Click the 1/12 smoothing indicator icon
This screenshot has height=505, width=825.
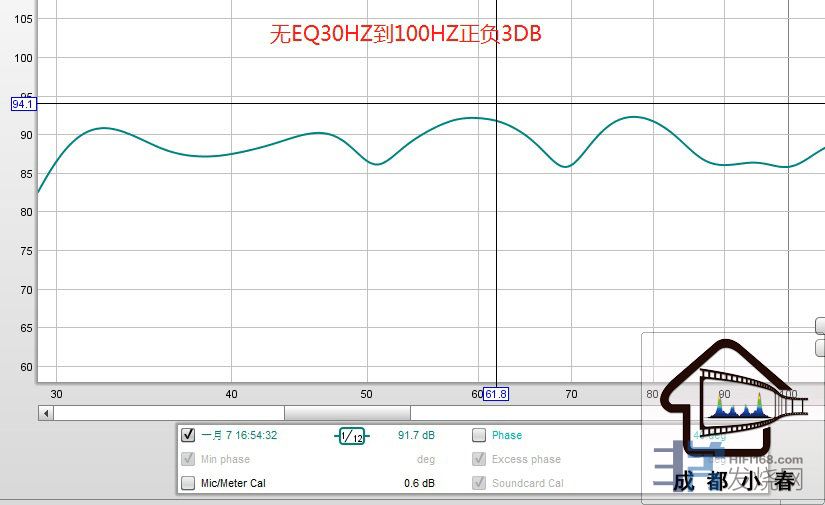point(351,436)
